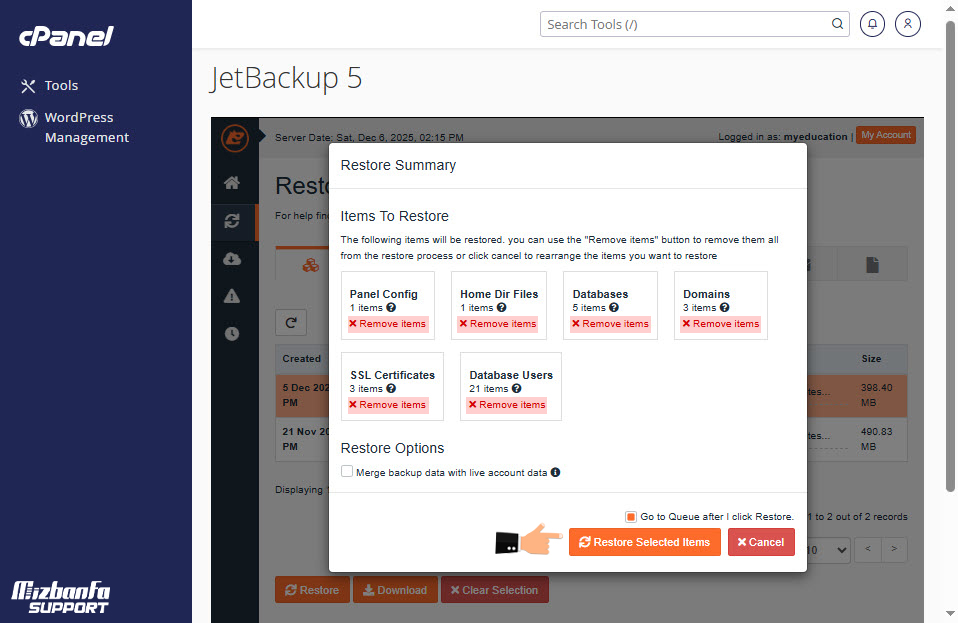Click the Restore sync icon in JetBackup sidebar
The image size is (958, 623).
click(232, 221)
